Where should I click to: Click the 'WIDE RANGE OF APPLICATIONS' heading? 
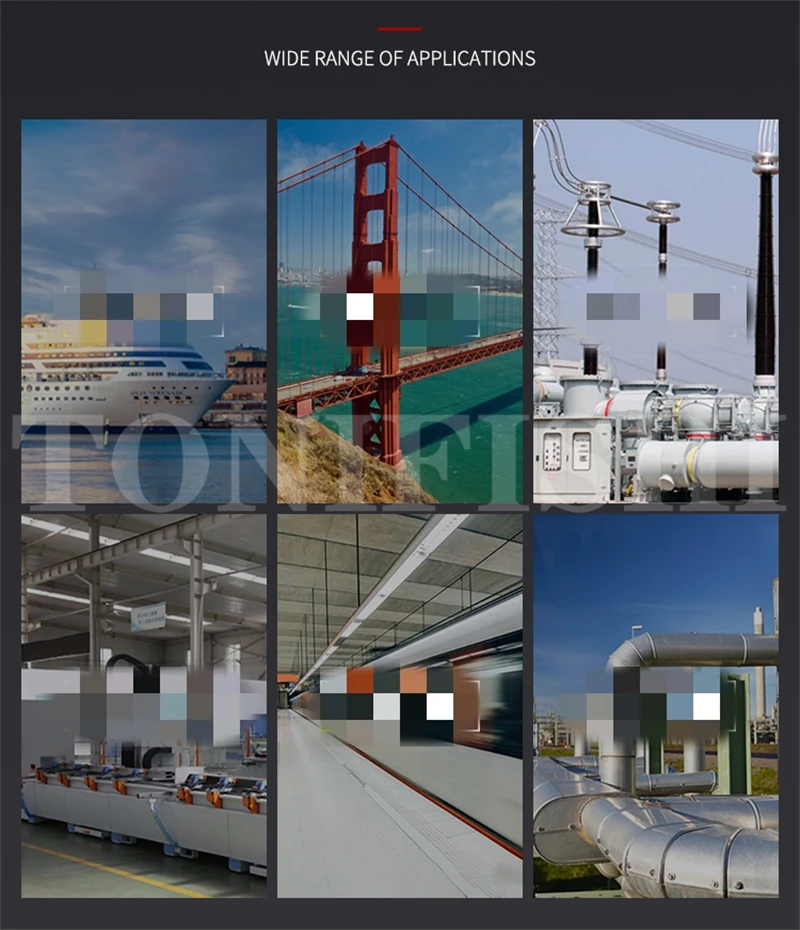(400, 58)
